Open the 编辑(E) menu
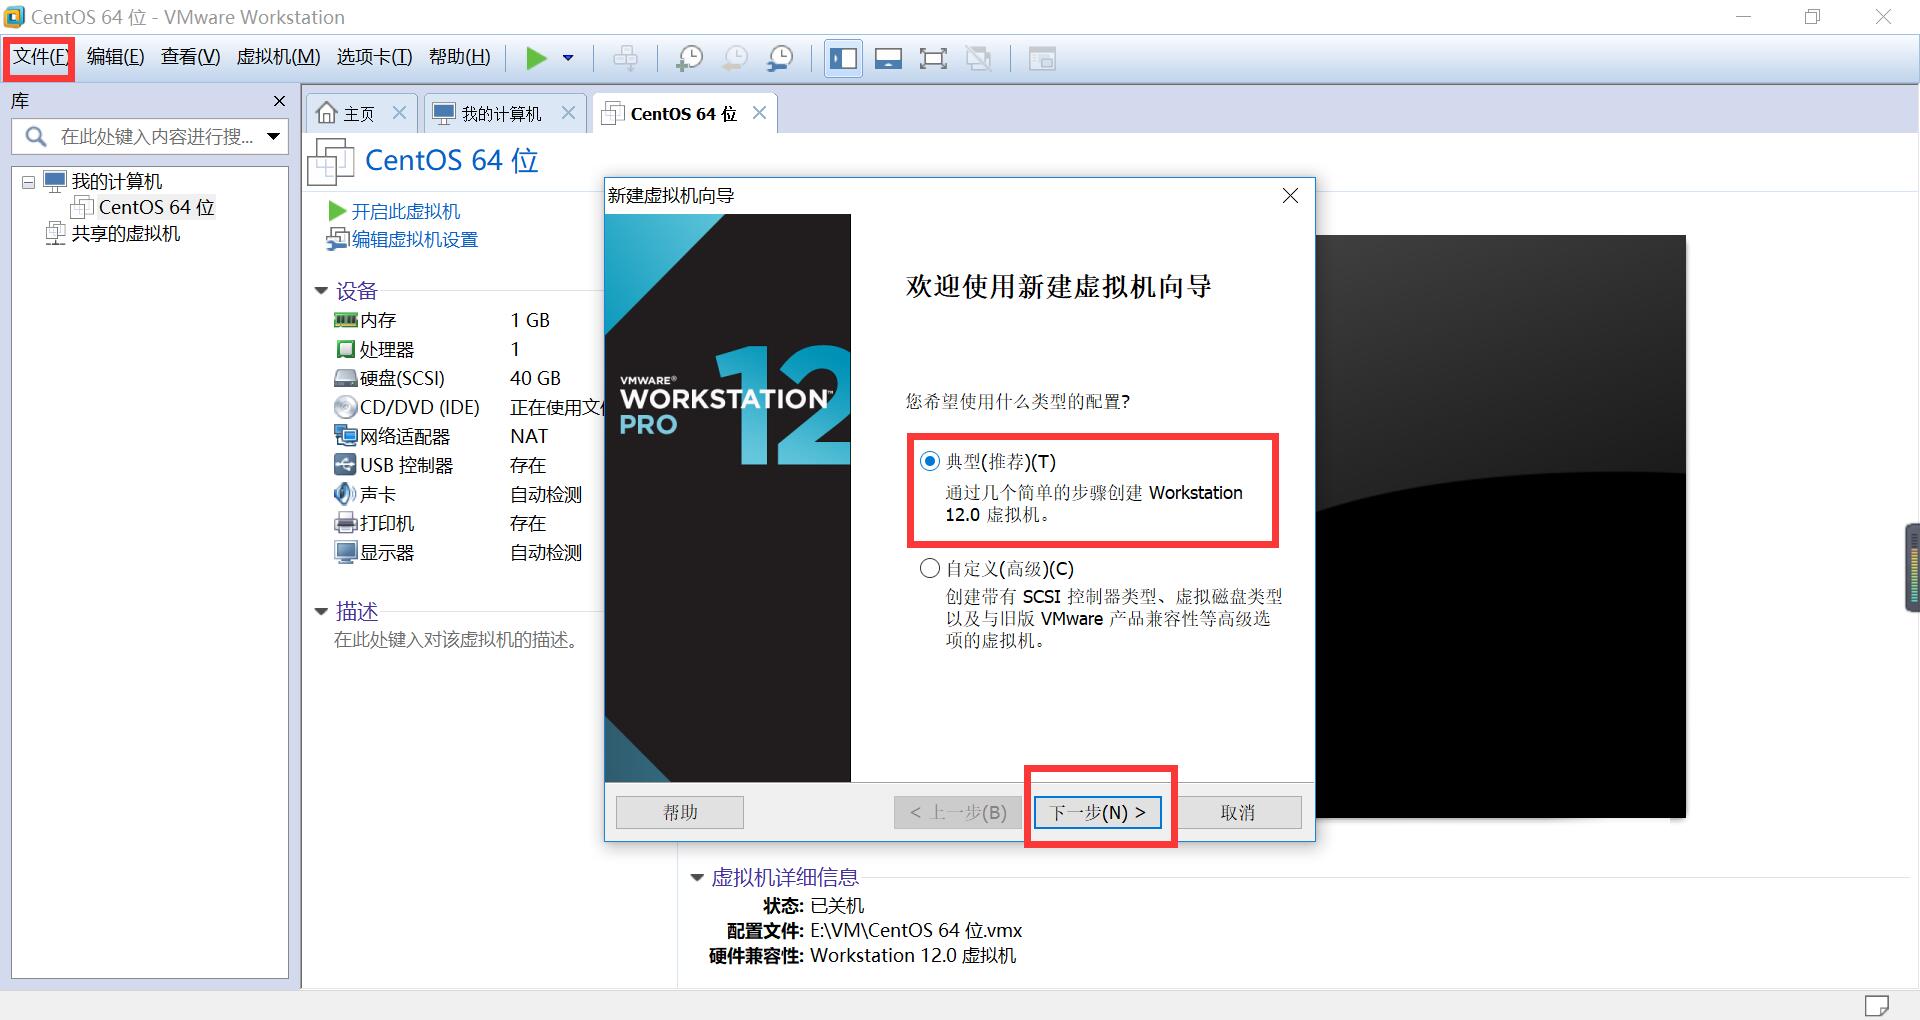The height and width of the screenshot is (1020, 1920). 115,57
